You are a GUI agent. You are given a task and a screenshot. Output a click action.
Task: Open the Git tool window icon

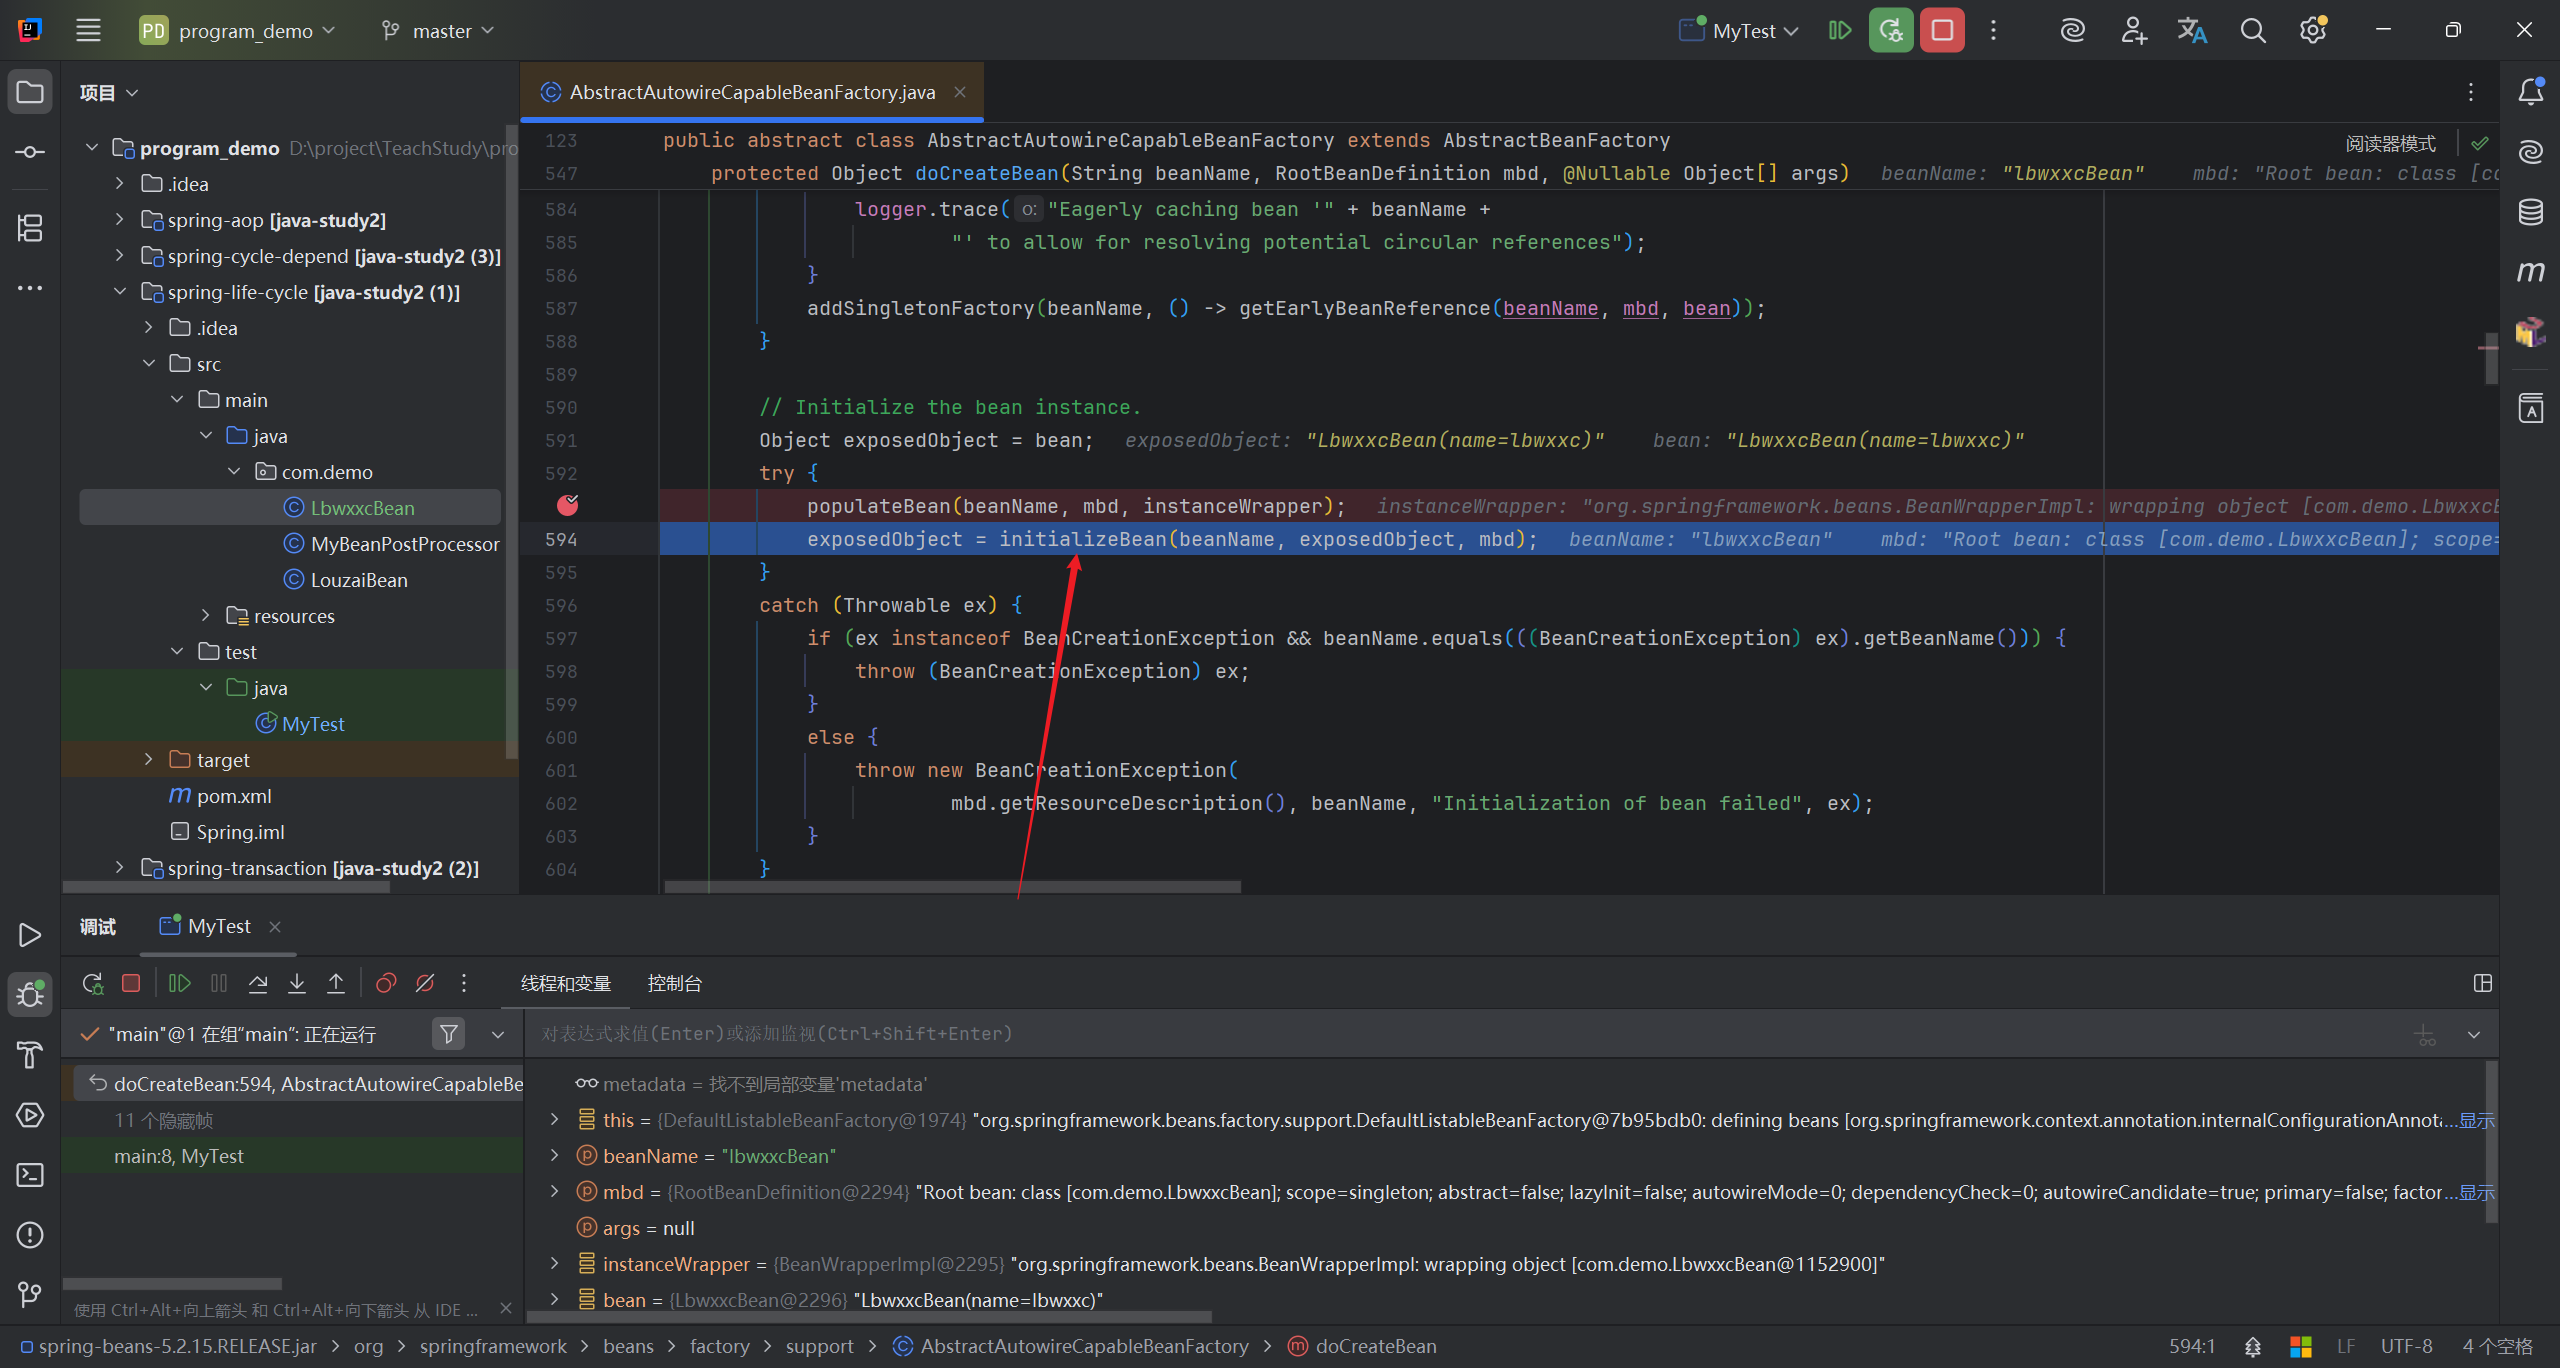pyautogui.click(x=30, y=1295)
